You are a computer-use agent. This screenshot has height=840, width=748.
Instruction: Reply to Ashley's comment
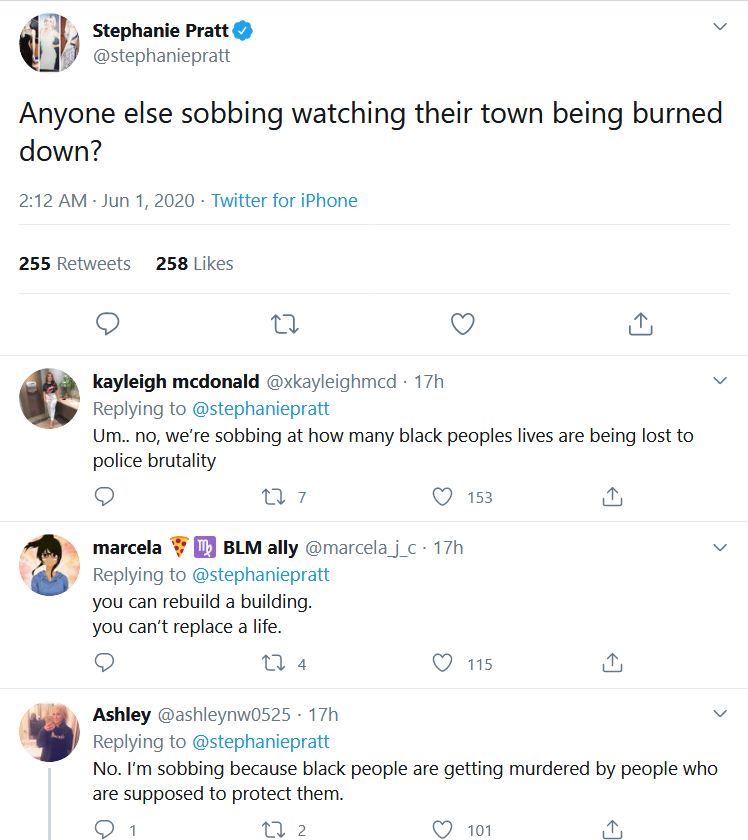[104, 829]
